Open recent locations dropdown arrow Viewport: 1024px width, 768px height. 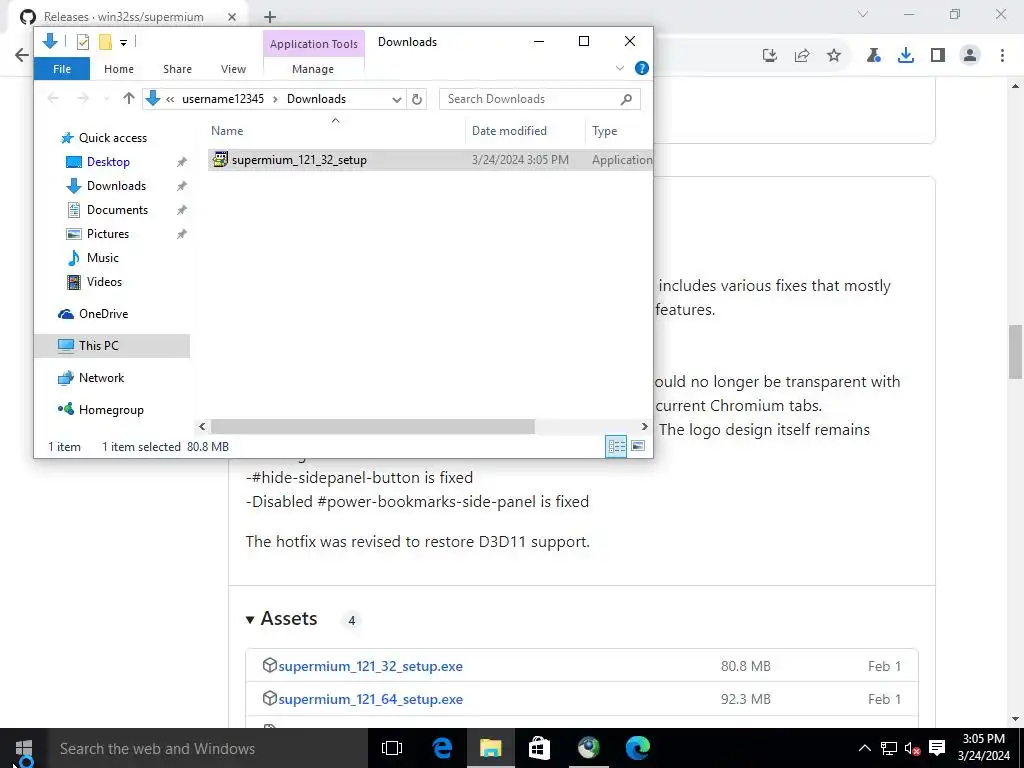coord(106,99)
